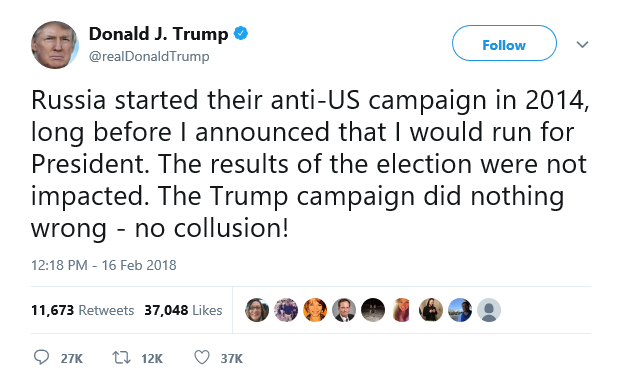The image size is (629, 381).
Task: Click the blue verified badge
Action: click(241, 33)
